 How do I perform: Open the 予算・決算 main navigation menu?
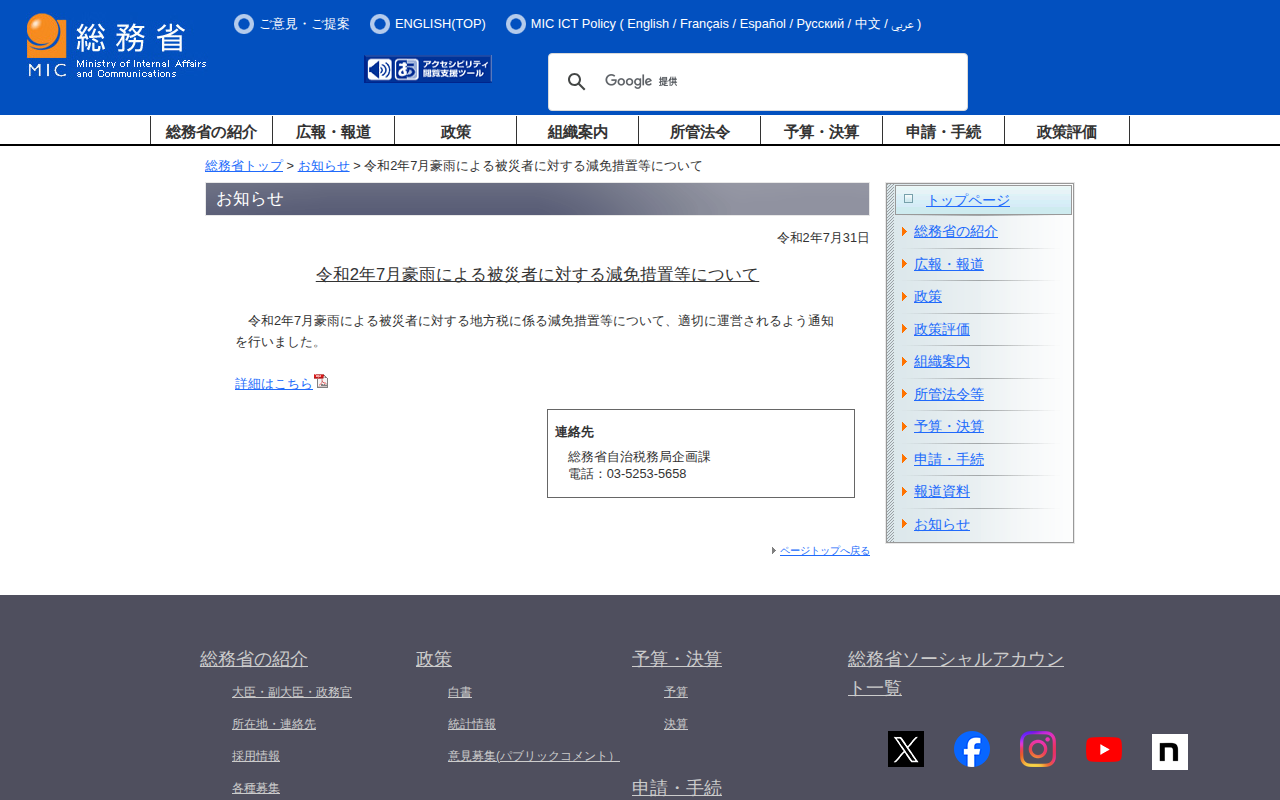point(821,131)
